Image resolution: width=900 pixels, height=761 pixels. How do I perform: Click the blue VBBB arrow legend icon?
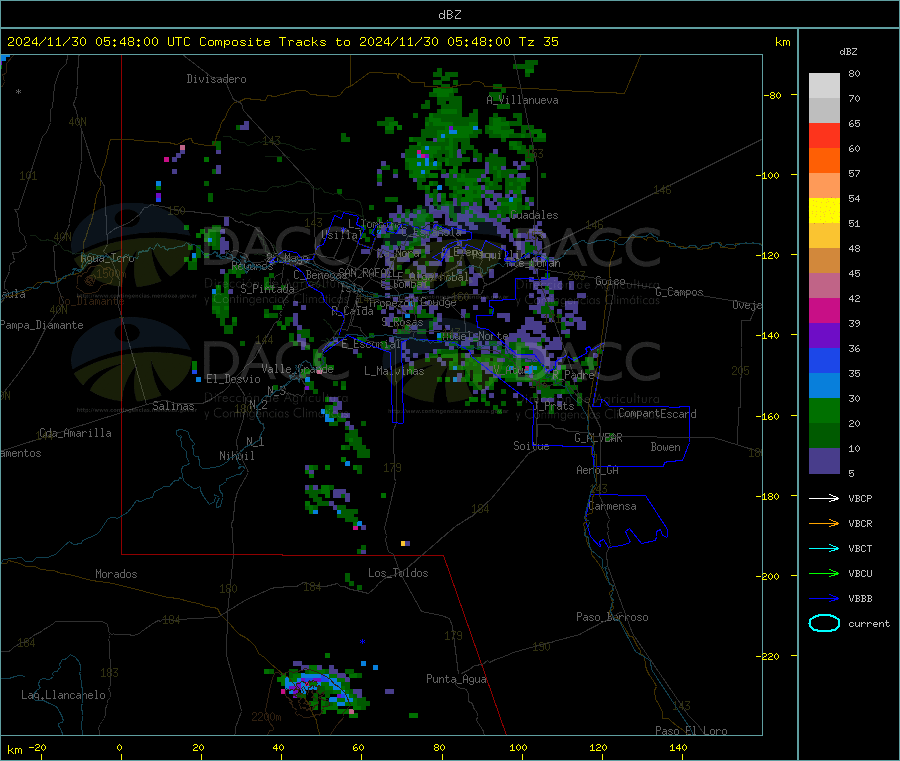(824, 599)
